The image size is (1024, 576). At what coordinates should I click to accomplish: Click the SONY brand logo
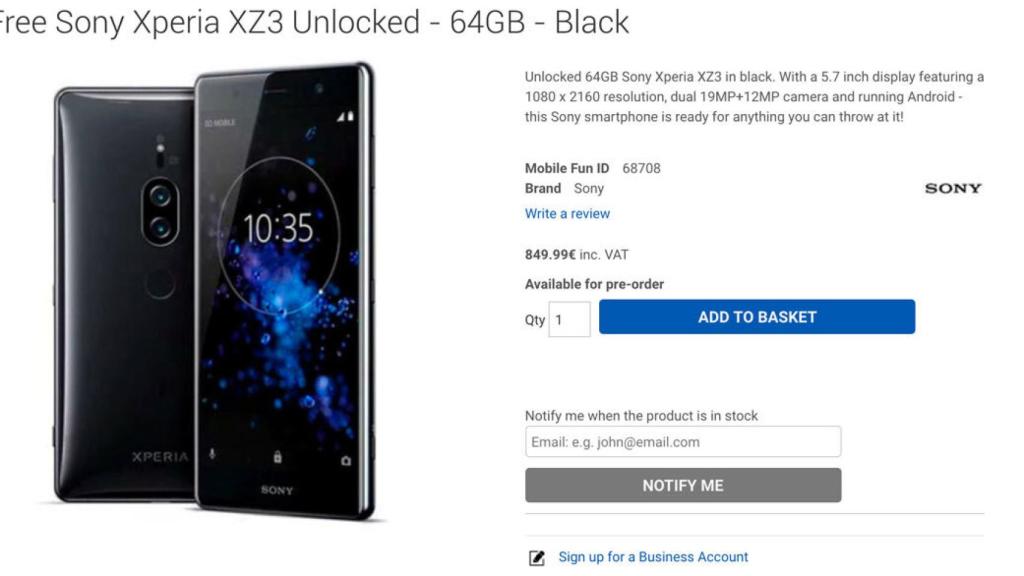coord(953,187)
